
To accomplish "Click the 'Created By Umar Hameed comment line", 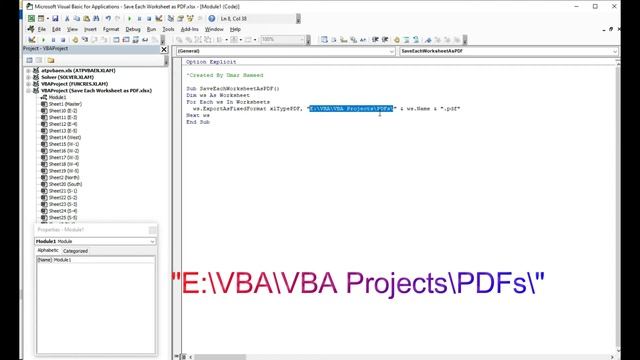I will pyautogui.click(x=225, y=76).
